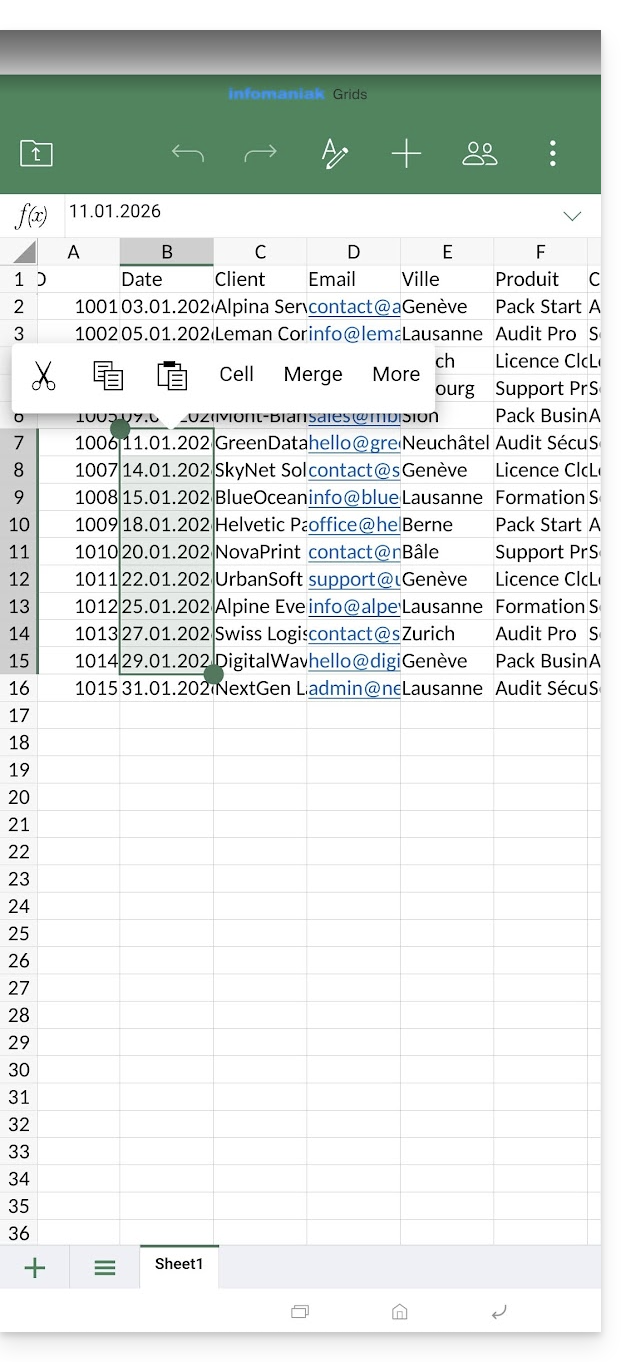631x1362 pixels.
Task: Open the file folder icon
Action: pos(36,153)
